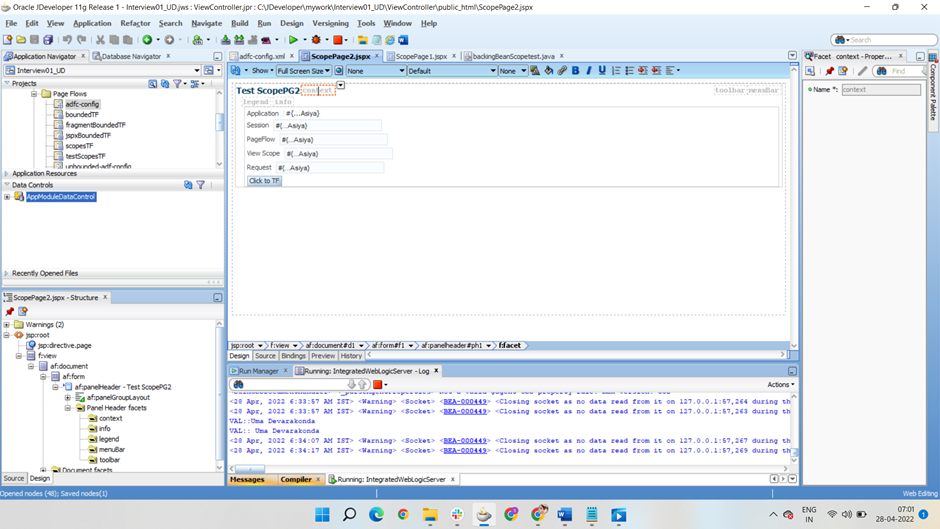Screen dimensions: 940x529
Task: Cut selection with the scissors icon
Action: point(100,40)
